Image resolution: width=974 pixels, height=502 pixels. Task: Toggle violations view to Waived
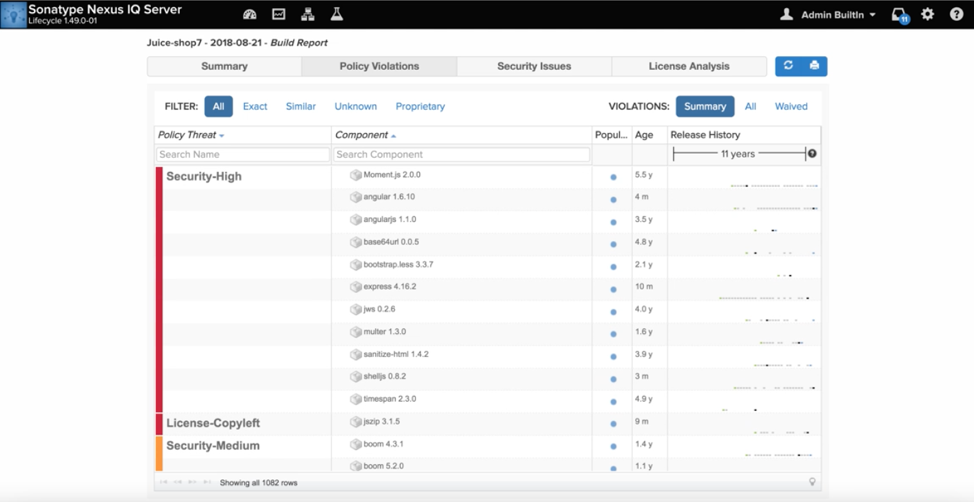[x=791, y=106]
